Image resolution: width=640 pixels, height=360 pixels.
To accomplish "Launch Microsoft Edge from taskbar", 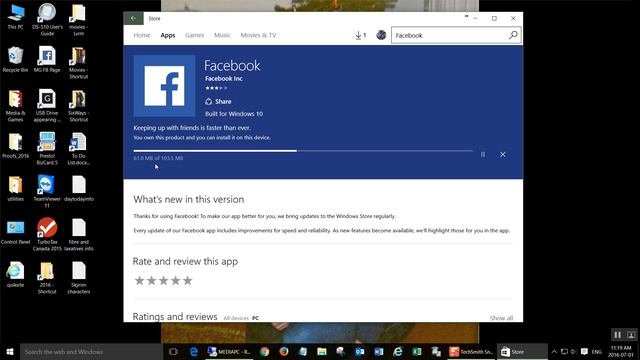I will click(x=194, y=351).
